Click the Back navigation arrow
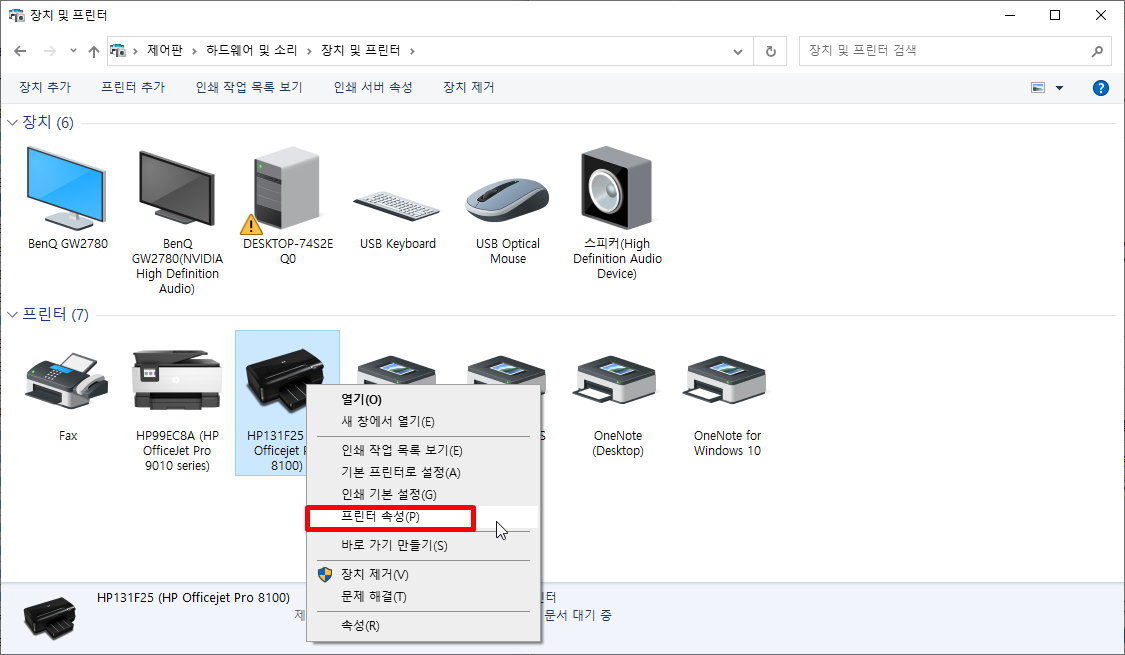Screen dimensions: 1125x655 pyautogui.click(x=20, y=51)
